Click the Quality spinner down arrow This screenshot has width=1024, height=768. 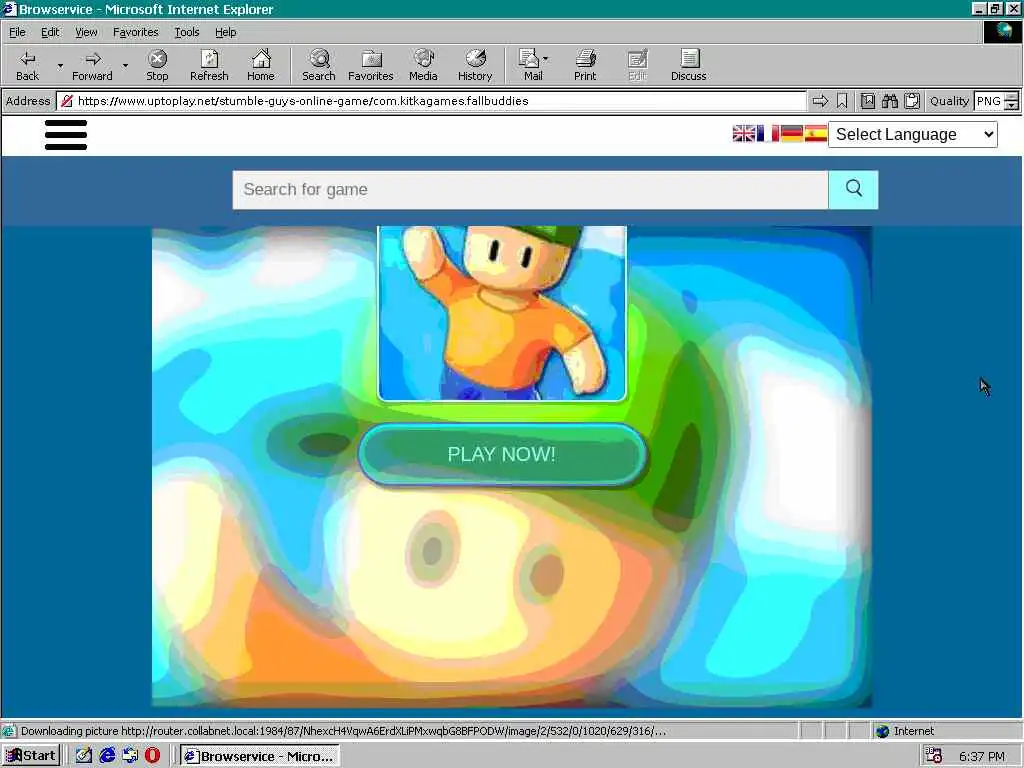pyautogui.click(x=1012, y=106)
